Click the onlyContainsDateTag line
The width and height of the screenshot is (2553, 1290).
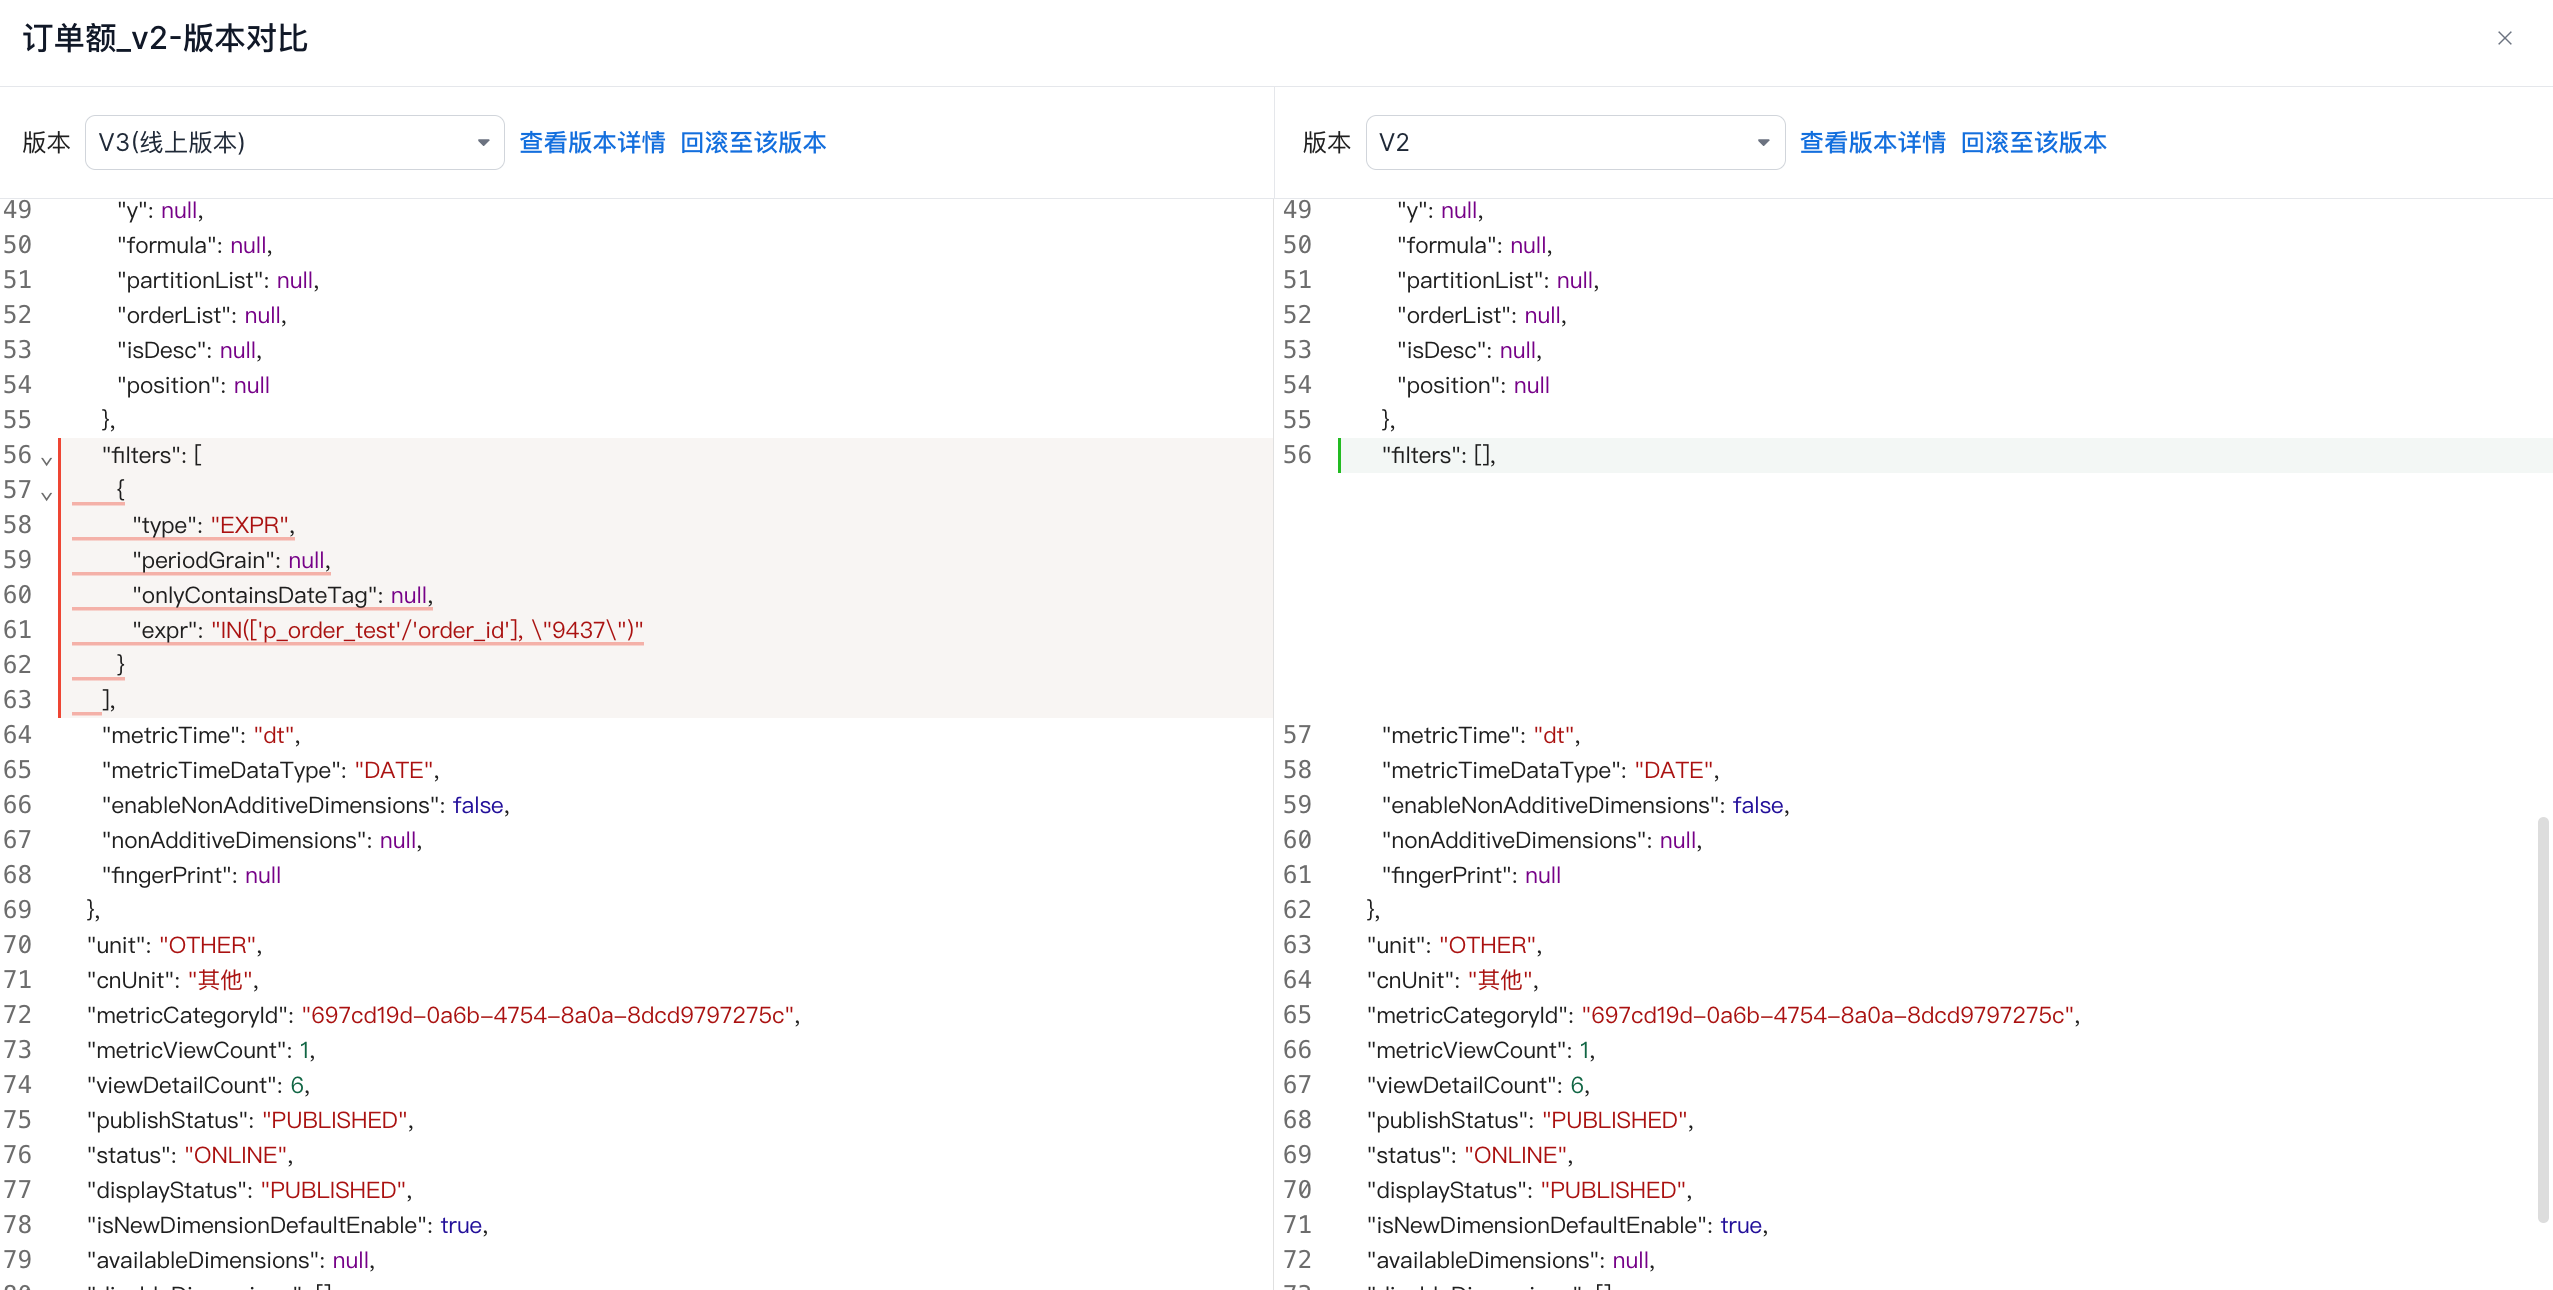coord(282,595)
